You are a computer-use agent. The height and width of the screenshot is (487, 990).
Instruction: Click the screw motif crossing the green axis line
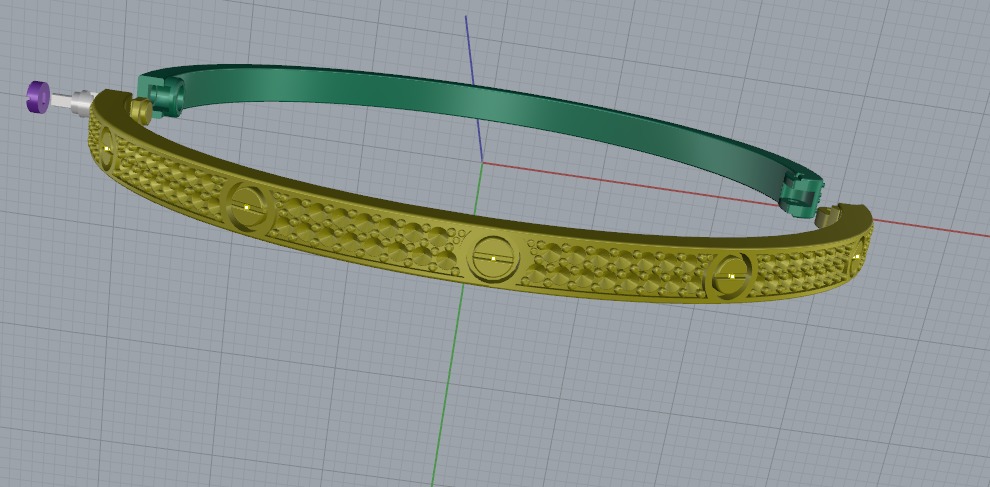pos(492,258)
